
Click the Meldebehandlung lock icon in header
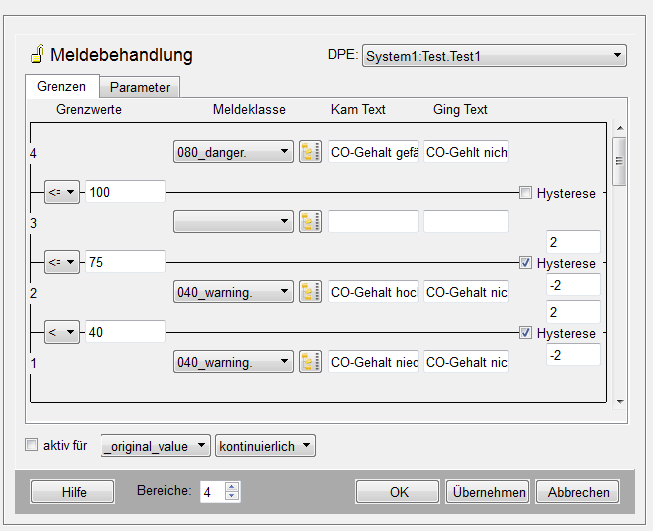pos(36,55)
